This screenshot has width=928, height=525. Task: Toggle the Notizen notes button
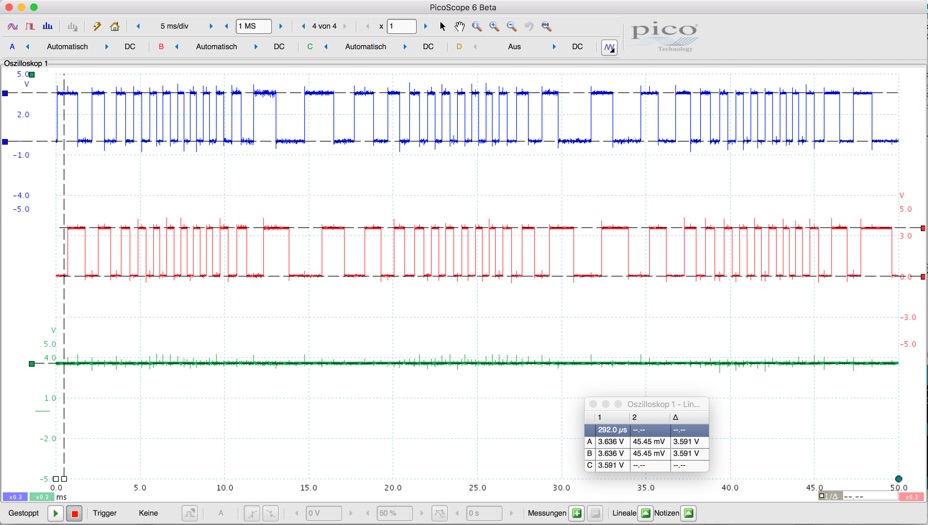click(688, 513)
